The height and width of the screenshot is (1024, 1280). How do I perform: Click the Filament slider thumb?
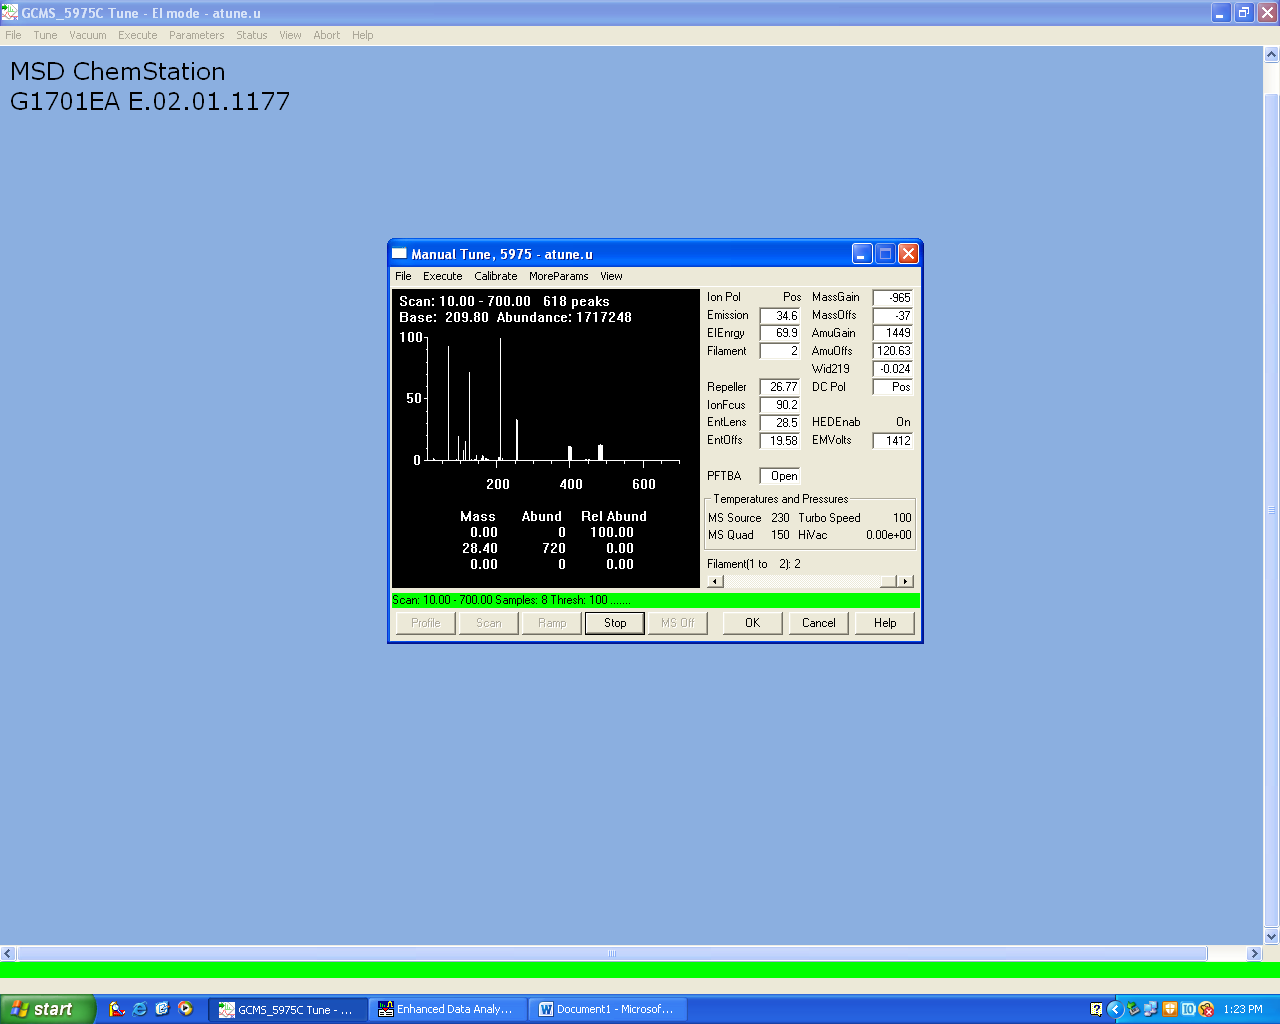[888, 582]
